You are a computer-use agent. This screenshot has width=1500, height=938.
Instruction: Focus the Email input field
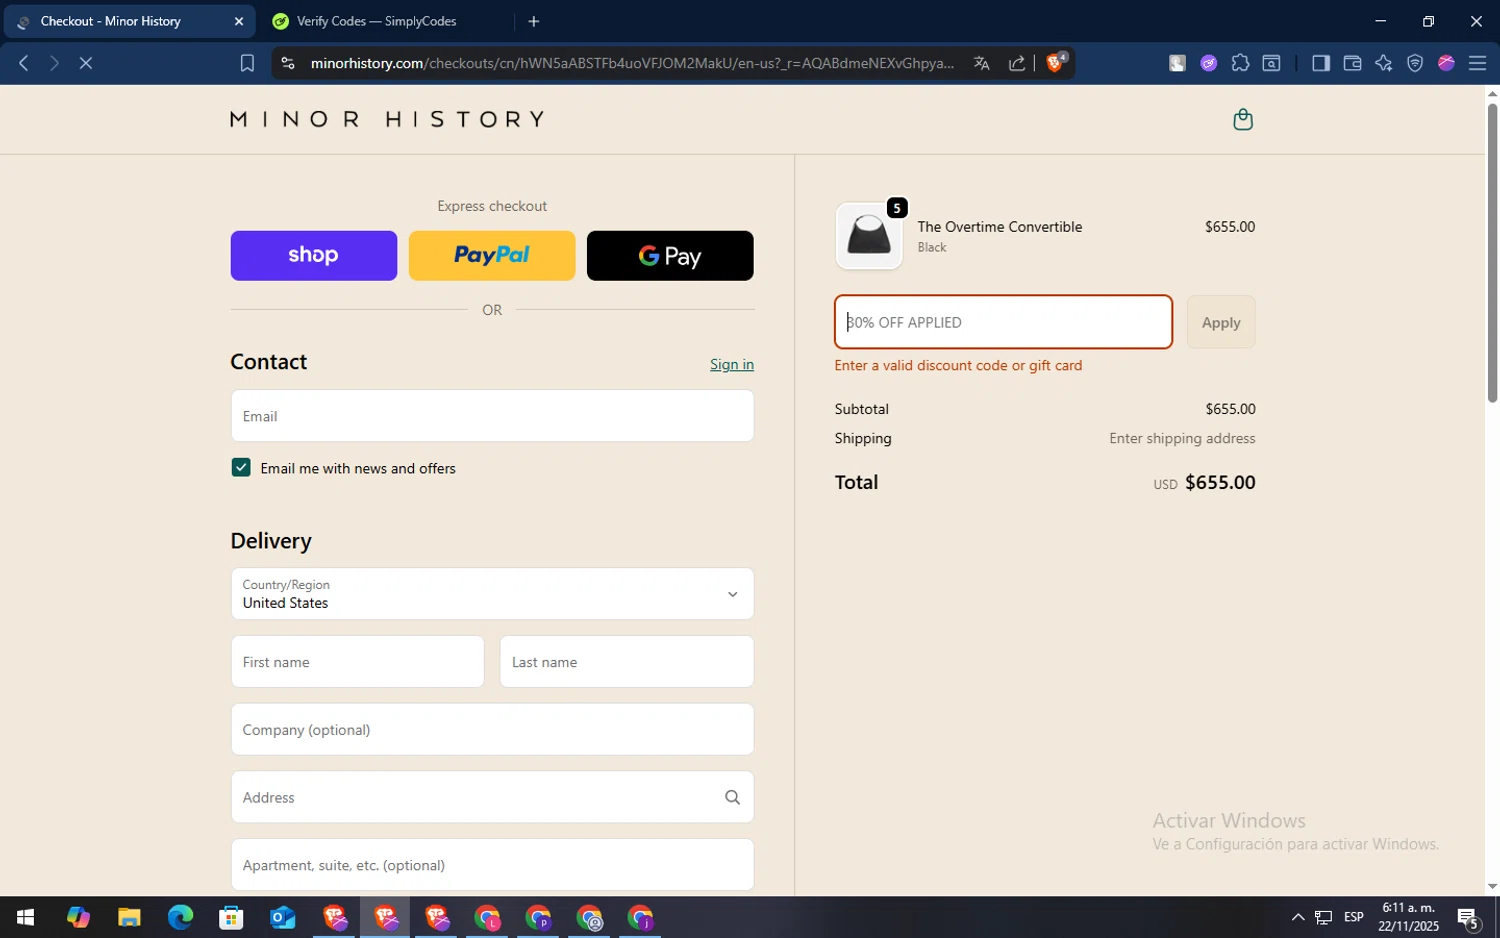coord(492,416)
